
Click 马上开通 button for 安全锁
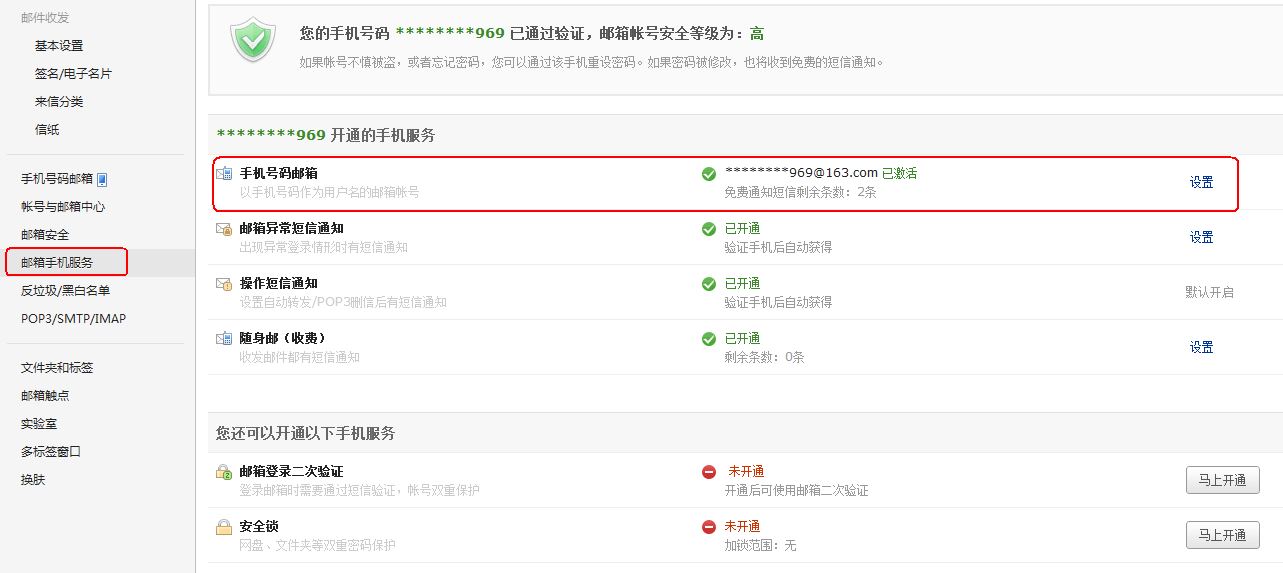click(x=1222, y=535)
